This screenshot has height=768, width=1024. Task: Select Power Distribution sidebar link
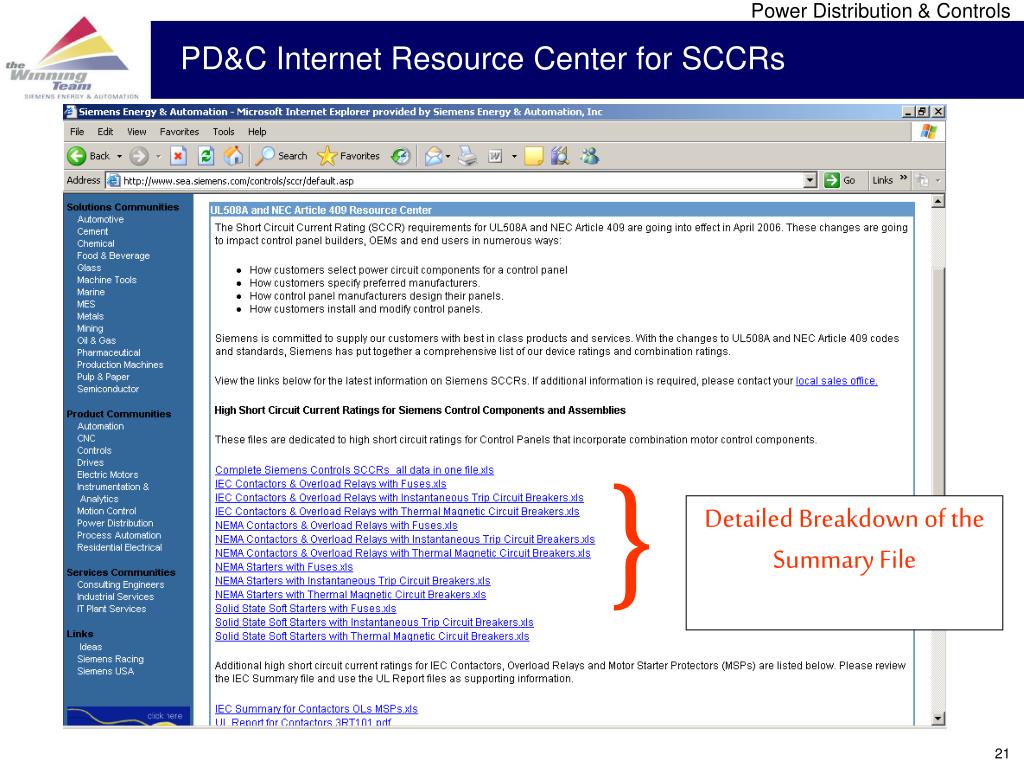pos(115,524)
